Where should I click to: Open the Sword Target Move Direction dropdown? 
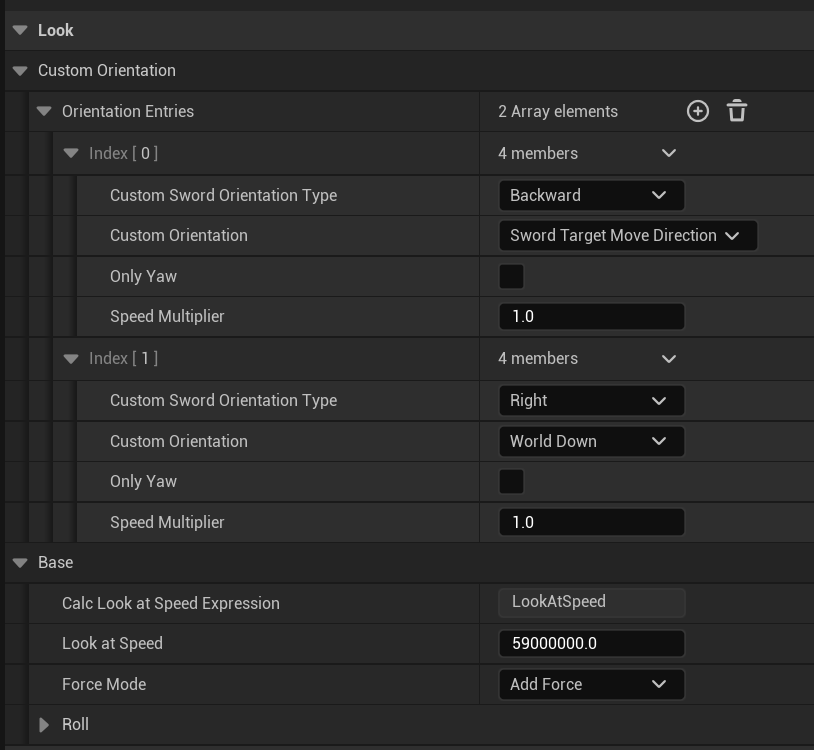627,235
